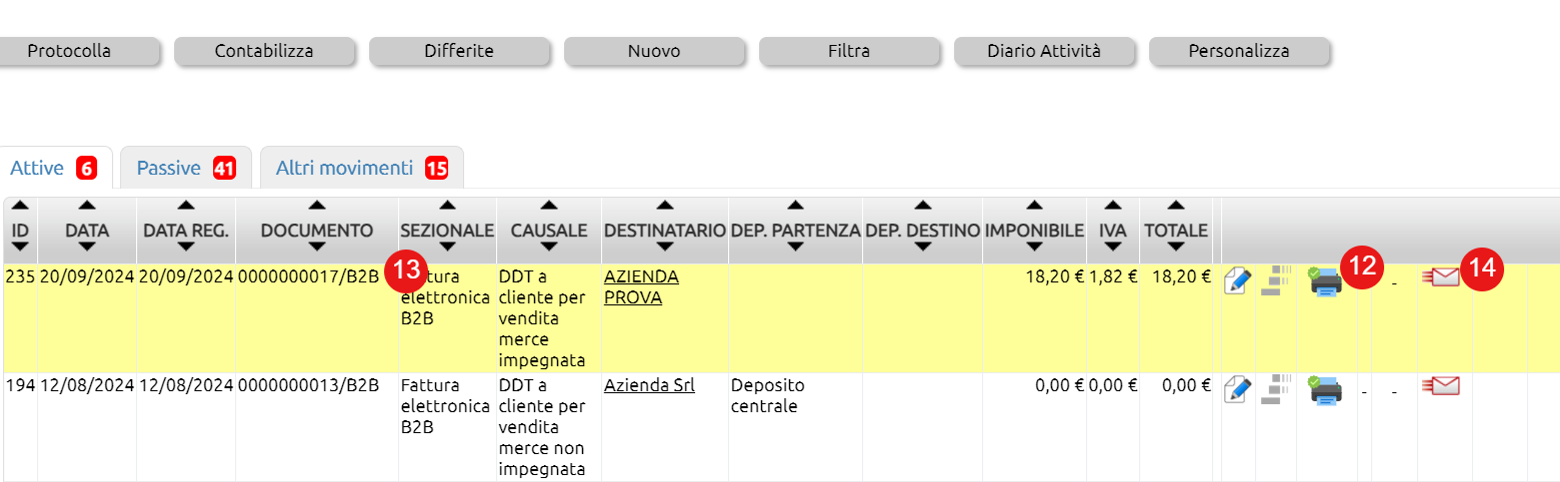Image resolution: width=1560 pixels, height=482 pixels.
Task: Click the Protocolla button
Action: click(68, 51)
